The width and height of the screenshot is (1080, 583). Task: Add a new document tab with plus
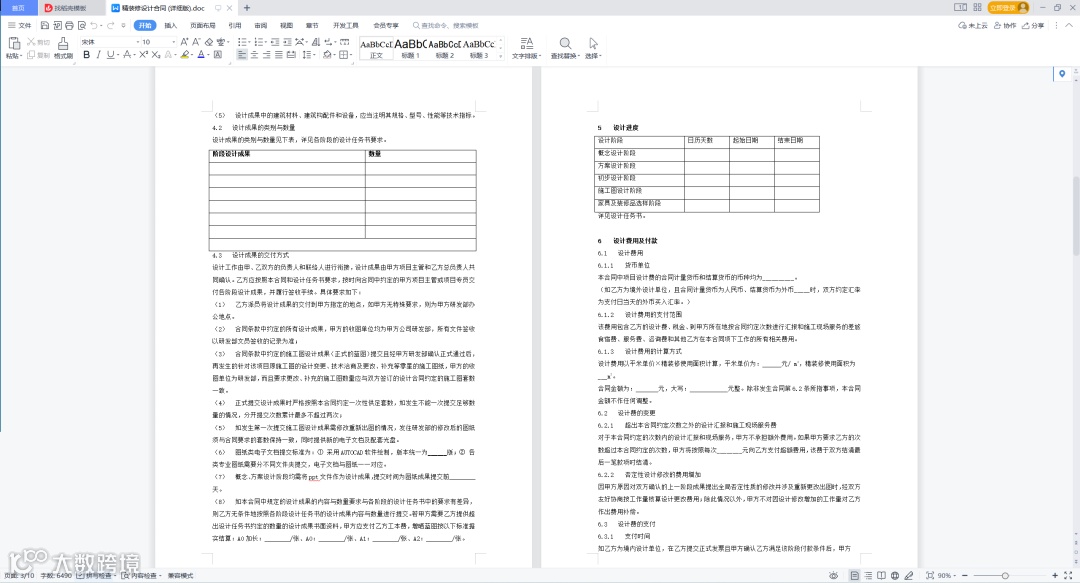pos(247,8)
